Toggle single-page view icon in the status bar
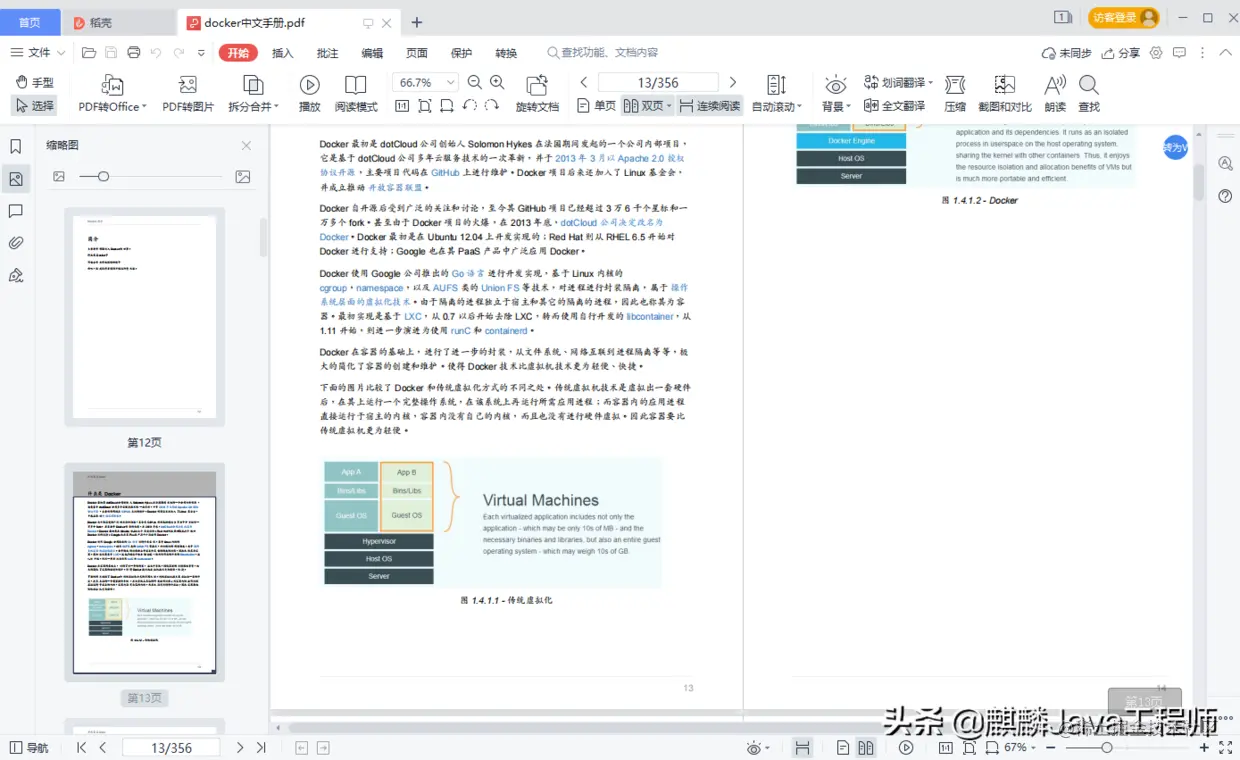The width and height of the screenshot is (1240, 760). pyautogui.click(x=844, y=747)
